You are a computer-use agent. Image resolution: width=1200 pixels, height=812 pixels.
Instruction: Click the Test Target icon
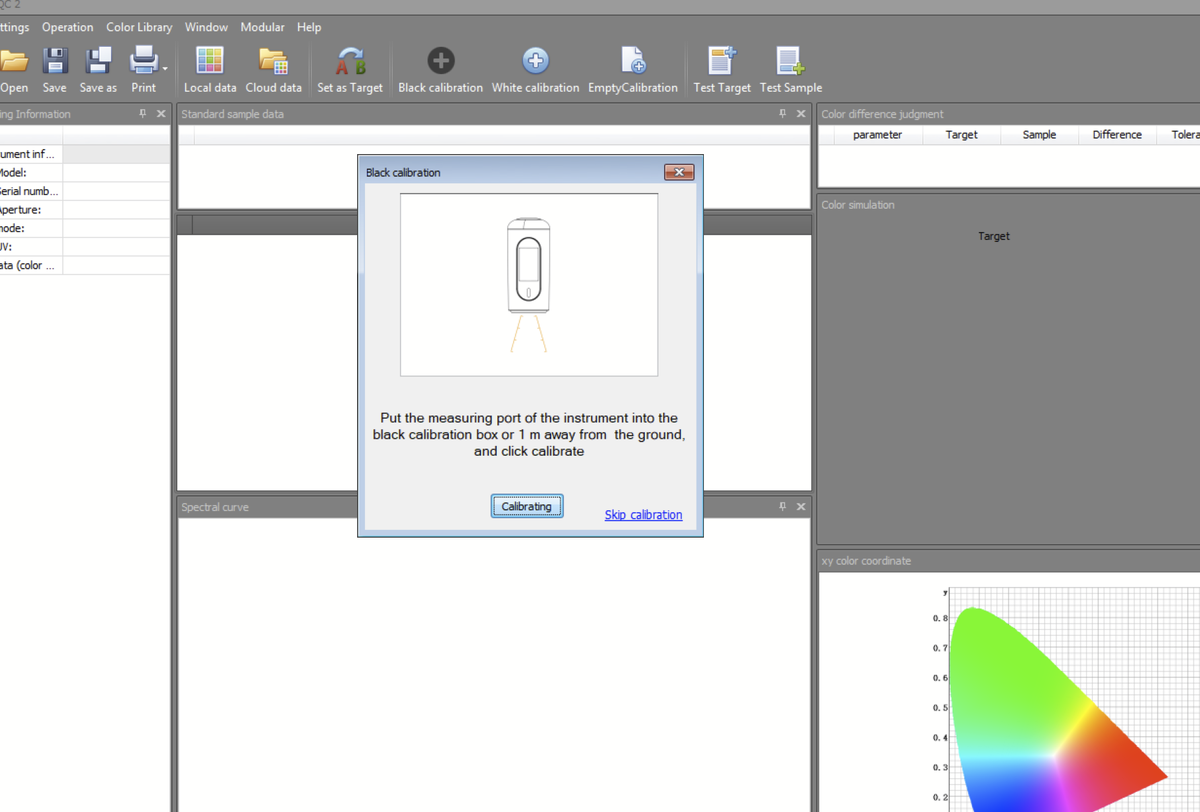coord(721,62)
